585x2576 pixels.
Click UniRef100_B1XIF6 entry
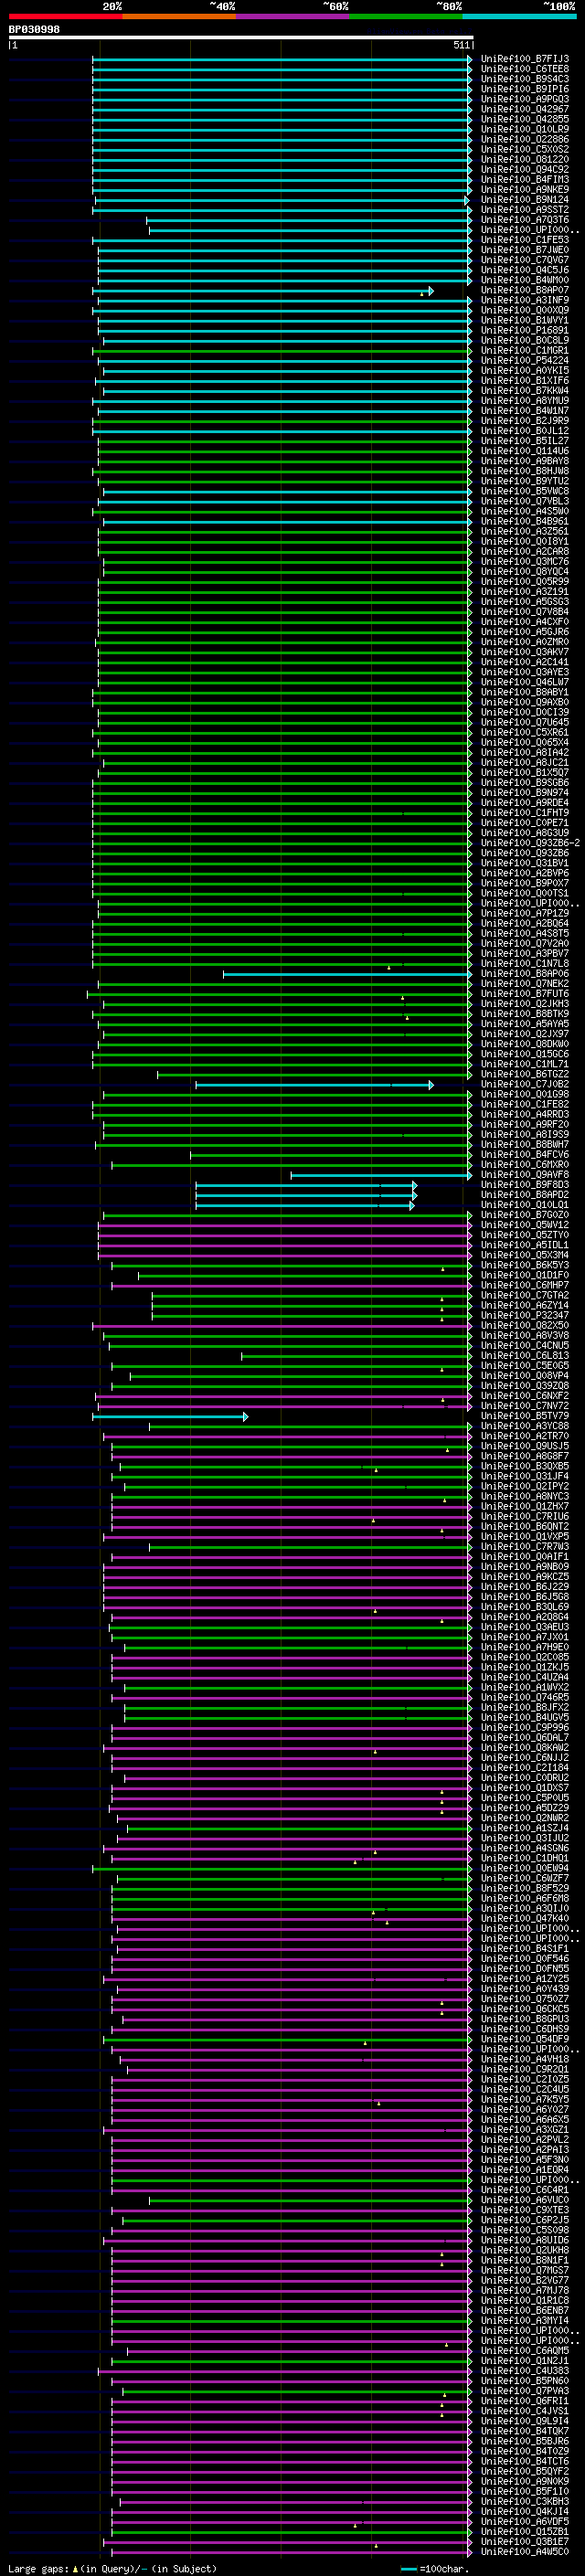pyautogui.click(x=525, y=381)
